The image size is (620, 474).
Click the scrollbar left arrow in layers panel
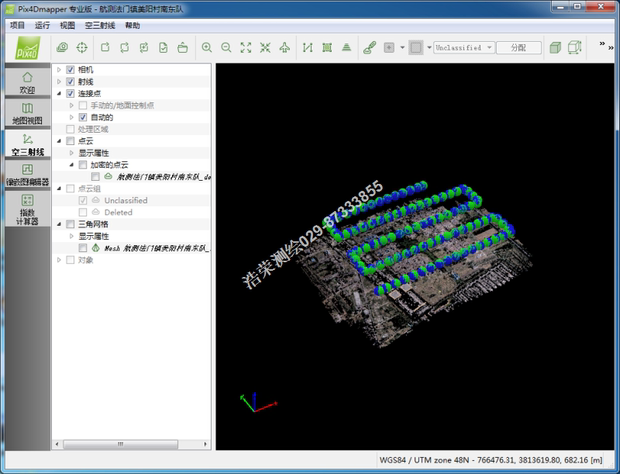(x=57, y=444)
